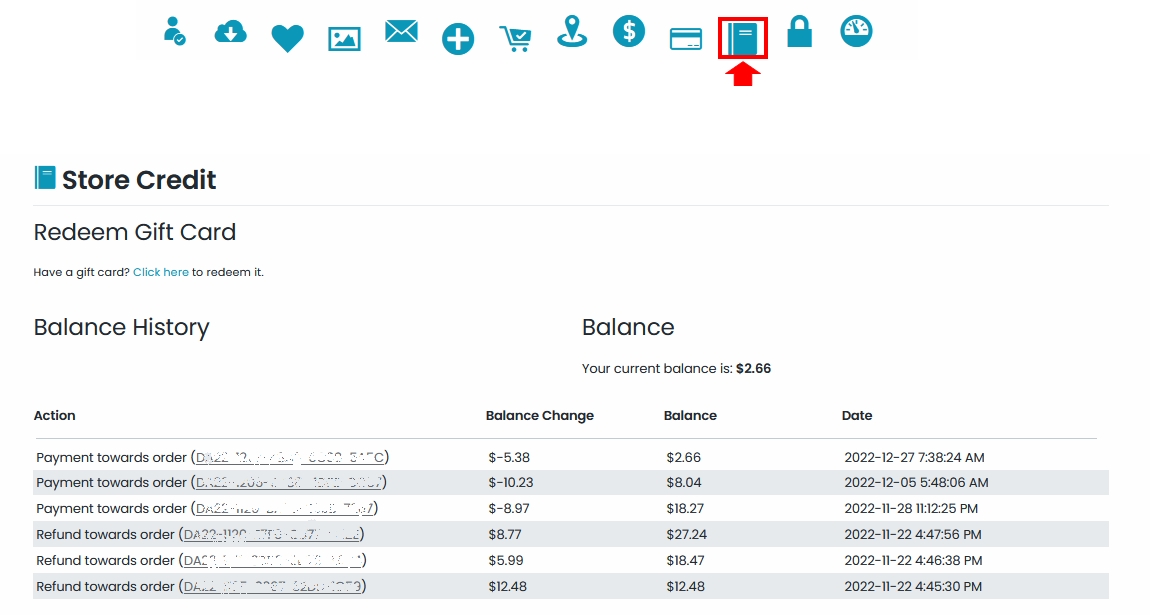Click the map pin addresses icon
Screen dimensions: 1150x615
(572, 31)
